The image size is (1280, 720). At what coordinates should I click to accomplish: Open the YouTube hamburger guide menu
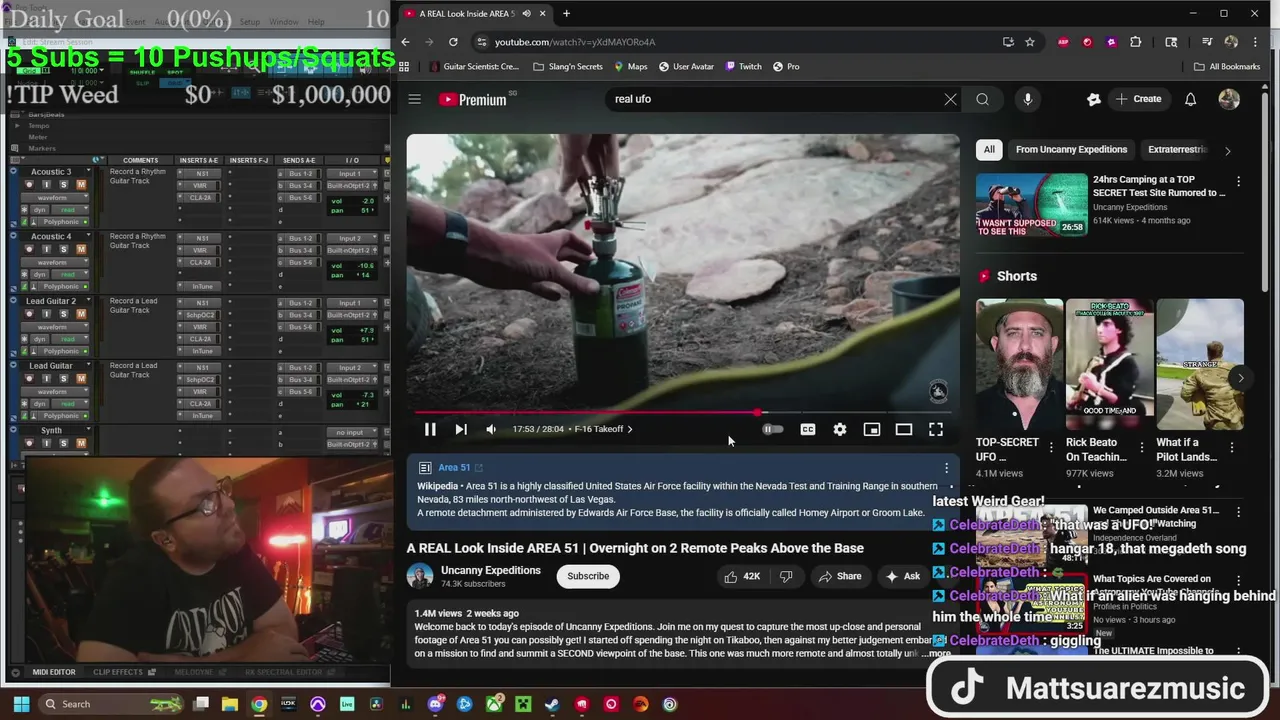[x=415, y=99]
